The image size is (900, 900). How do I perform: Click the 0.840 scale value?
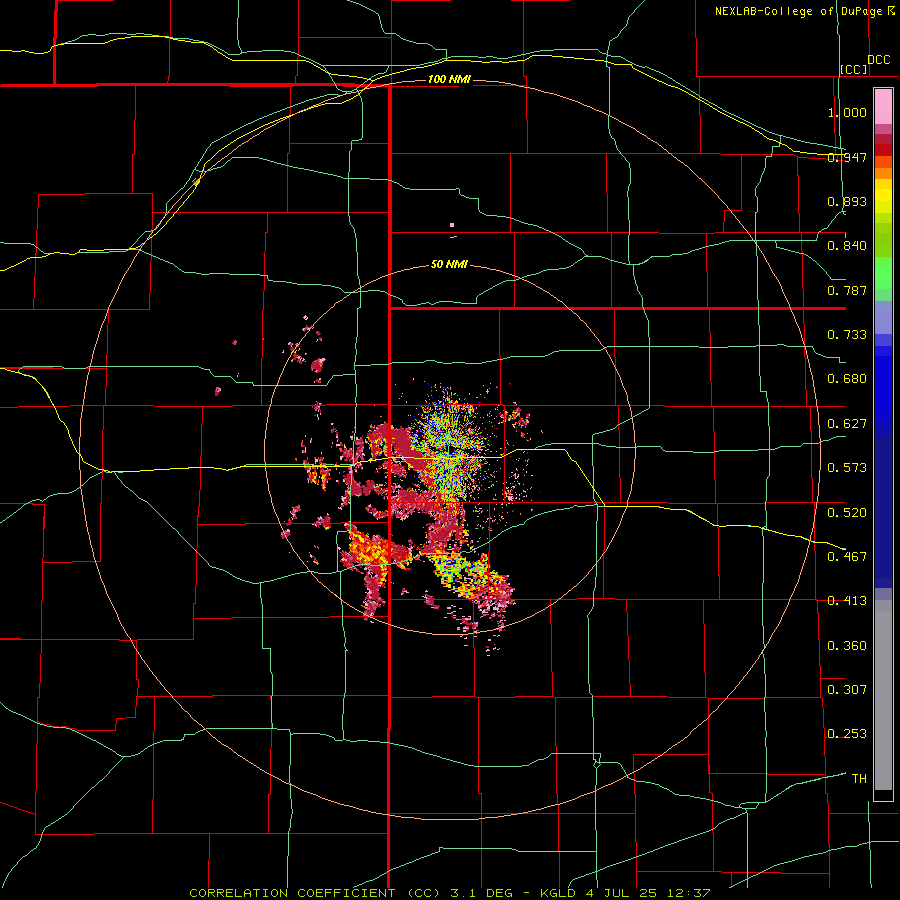coord(847,246)
